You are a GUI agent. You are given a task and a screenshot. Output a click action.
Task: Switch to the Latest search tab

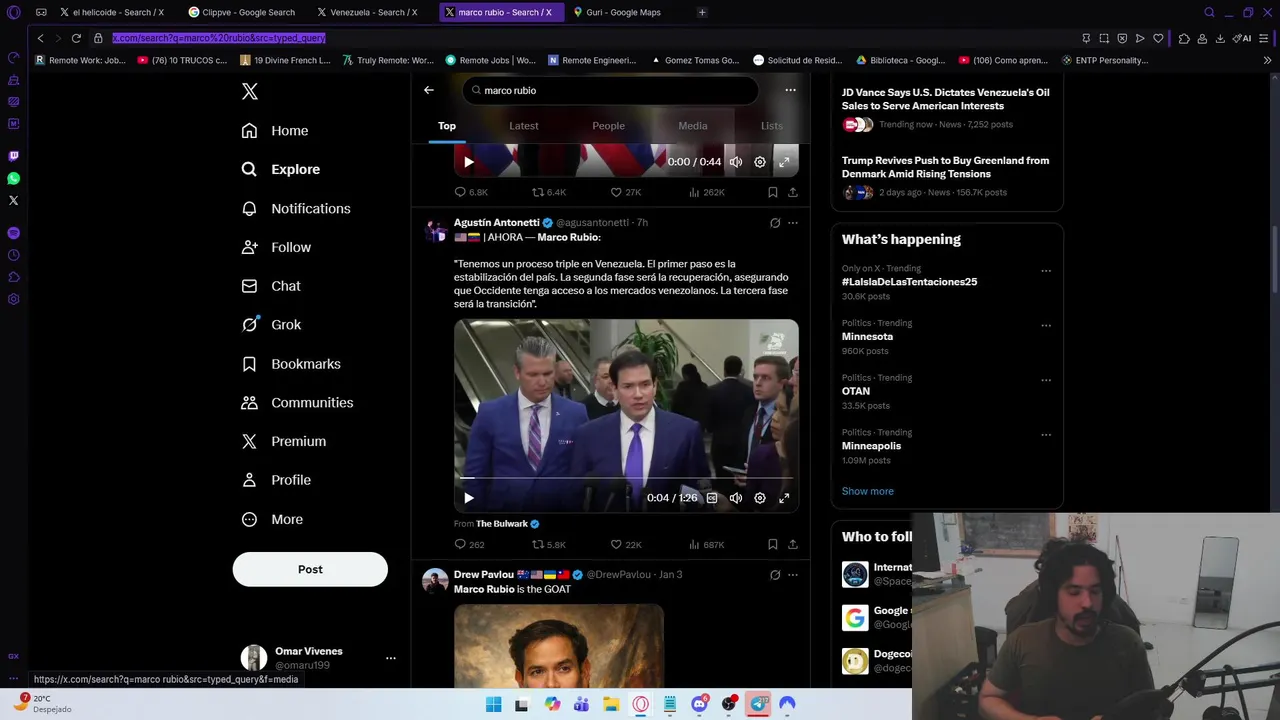(524, 126)
